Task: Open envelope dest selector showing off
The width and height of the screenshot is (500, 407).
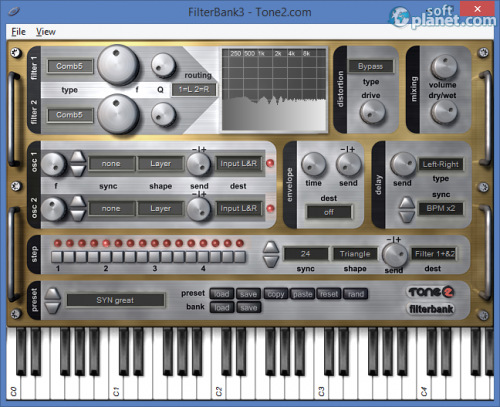Action: click(329, 212)
